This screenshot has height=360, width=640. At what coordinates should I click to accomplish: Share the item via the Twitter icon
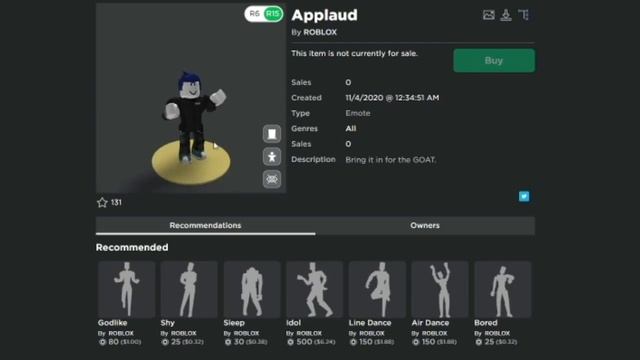(x=524, y=196)
